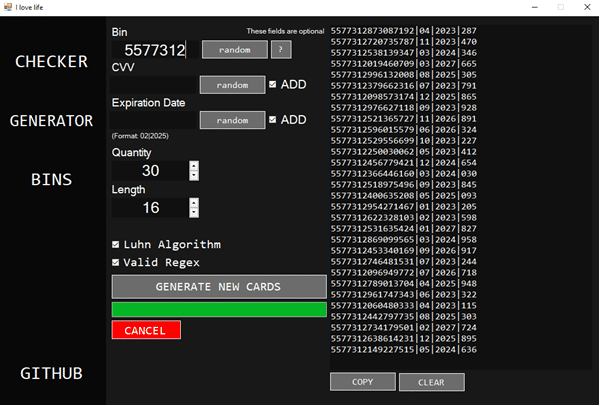Click the COPY button below the output
The image size is (600, 406).
click(x=363, y=382)
